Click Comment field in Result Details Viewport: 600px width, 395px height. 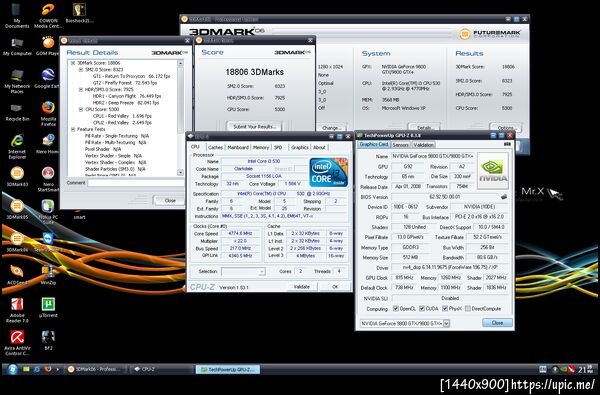136,183
